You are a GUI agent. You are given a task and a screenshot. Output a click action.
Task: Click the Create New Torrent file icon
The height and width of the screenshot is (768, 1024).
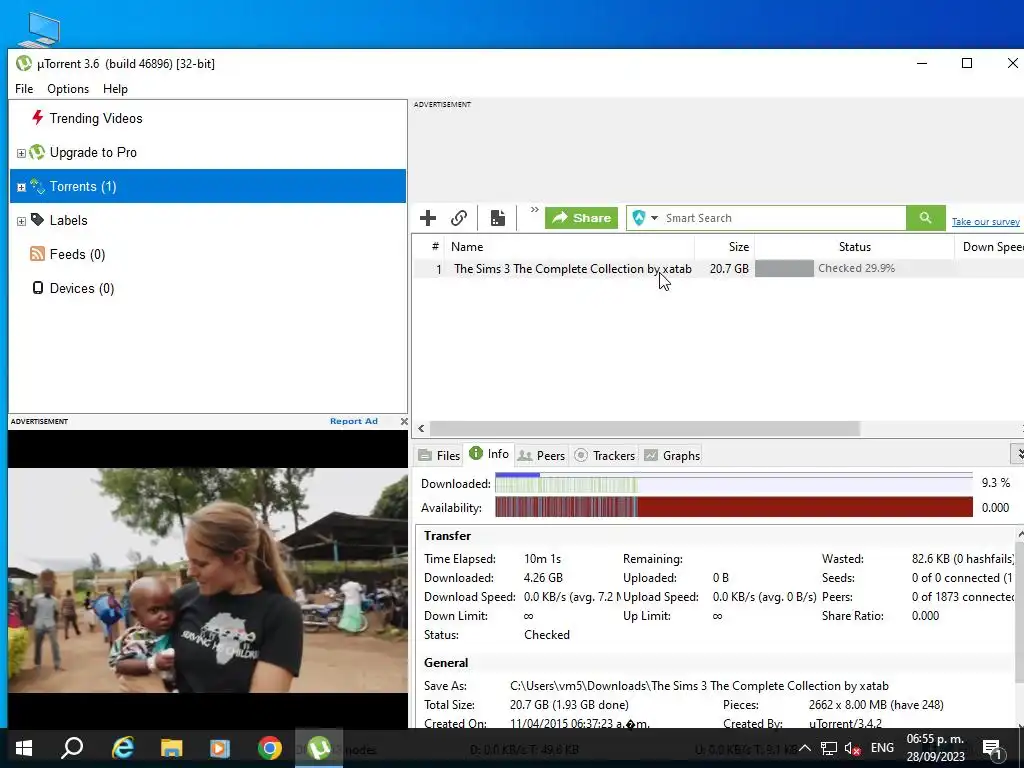(x=498, y=217)
